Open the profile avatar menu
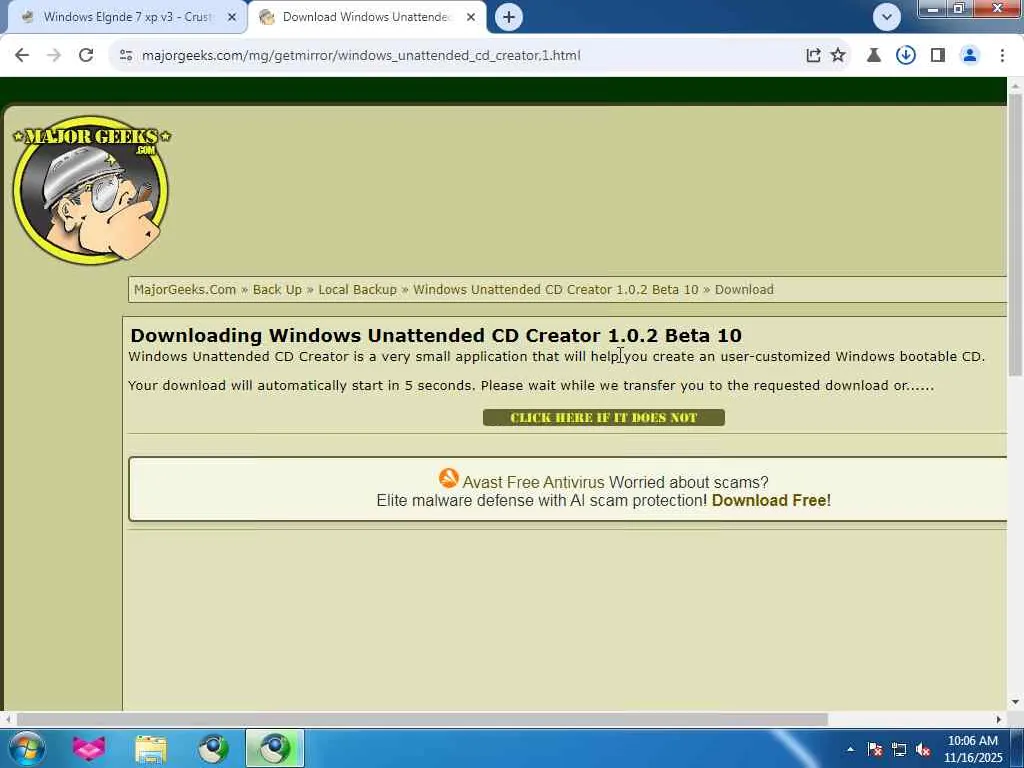1024x768 pixels. tap(970, 56)
